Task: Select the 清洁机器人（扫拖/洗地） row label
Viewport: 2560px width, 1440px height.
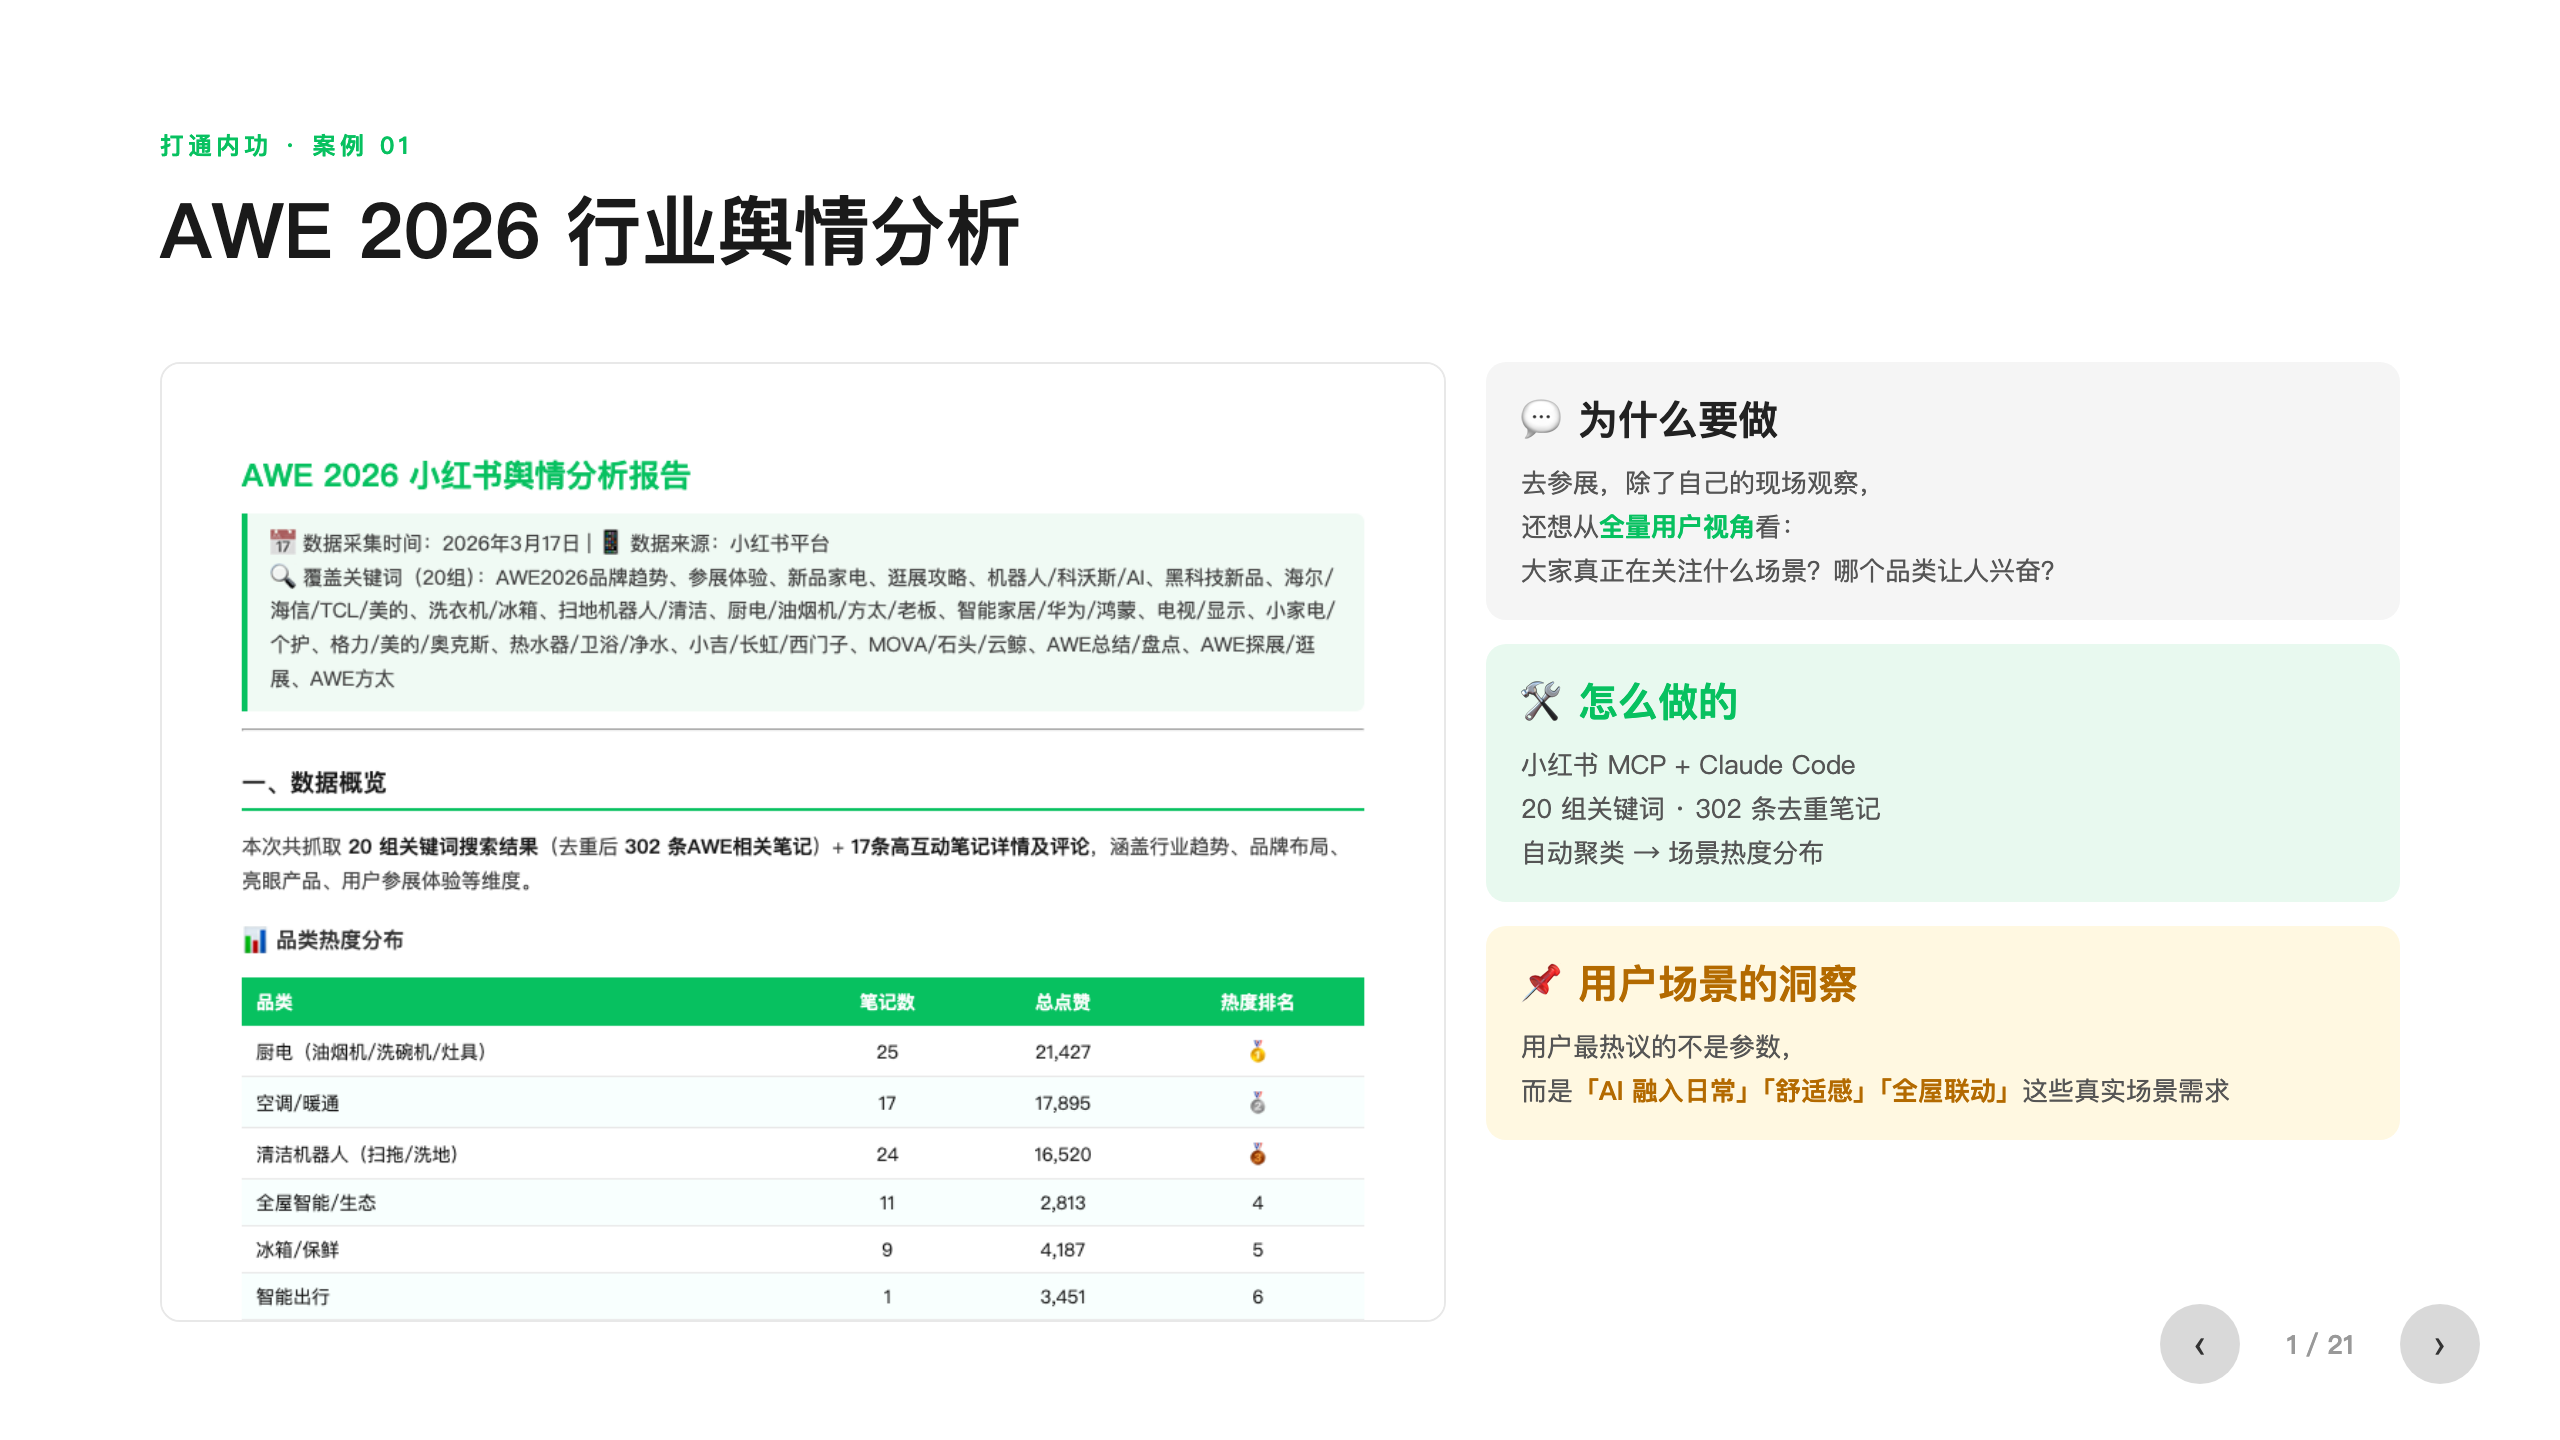Action: (357, 1154)
